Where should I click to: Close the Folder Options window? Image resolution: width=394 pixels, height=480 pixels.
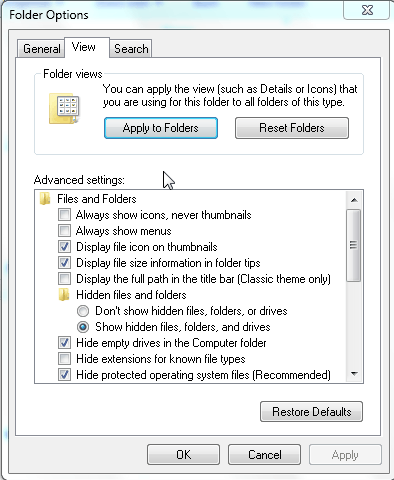[367, 10]
